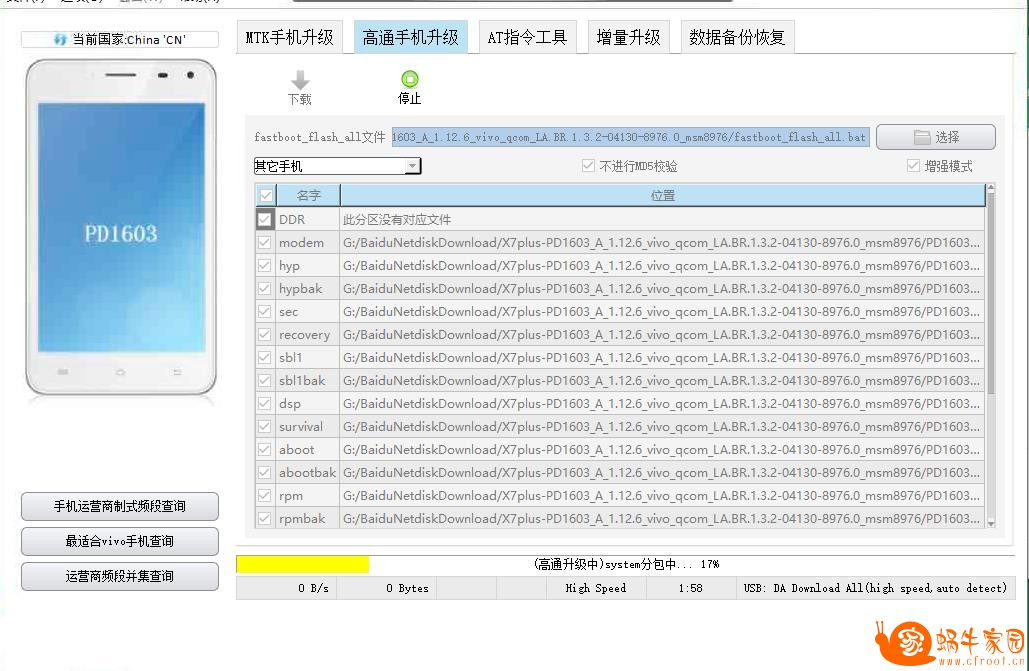Click the PD1603 phone preview image
Viewport: 1029px width, 671px height.
[121, 227]
